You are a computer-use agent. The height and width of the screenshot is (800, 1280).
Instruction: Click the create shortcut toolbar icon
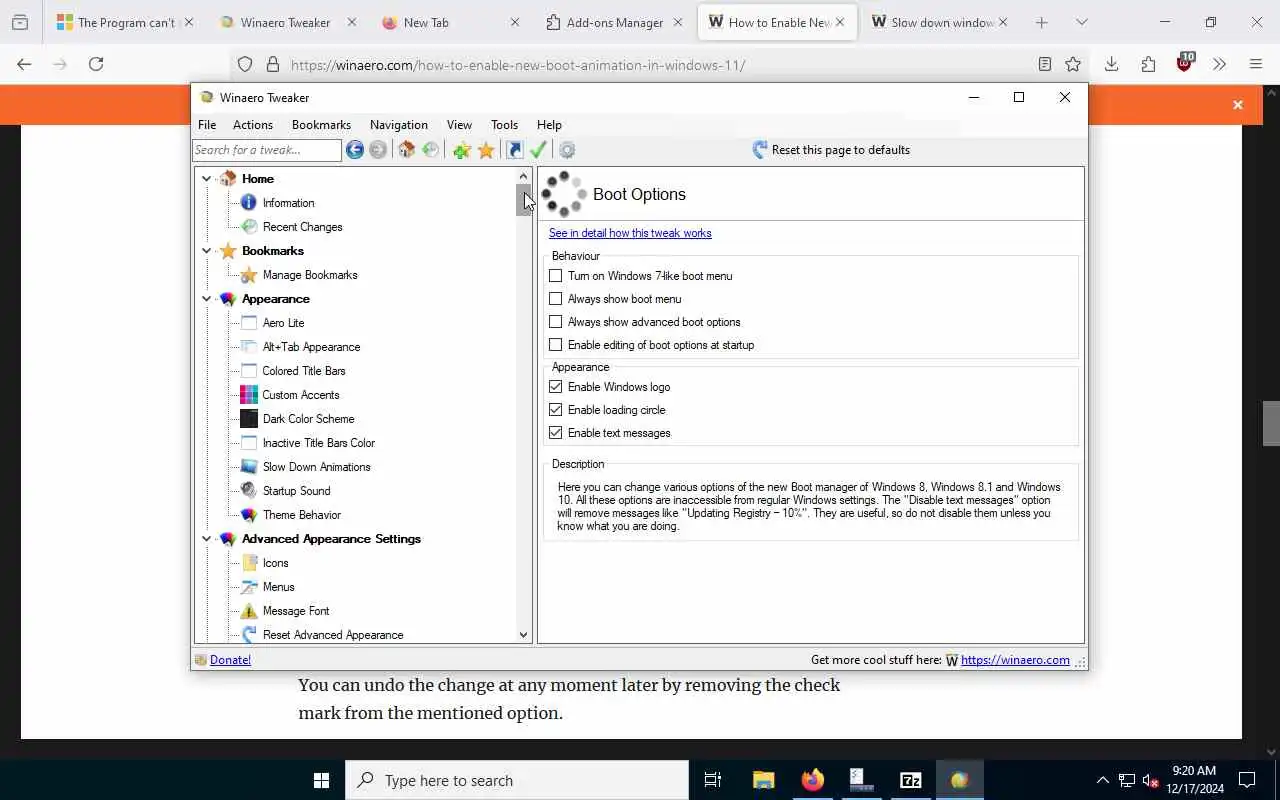coord(514,150)
